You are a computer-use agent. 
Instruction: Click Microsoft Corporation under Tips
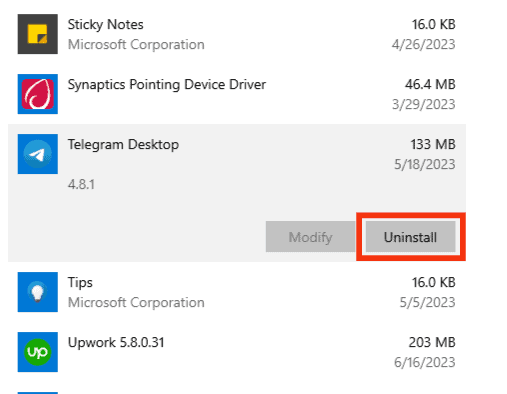[136, 303]
